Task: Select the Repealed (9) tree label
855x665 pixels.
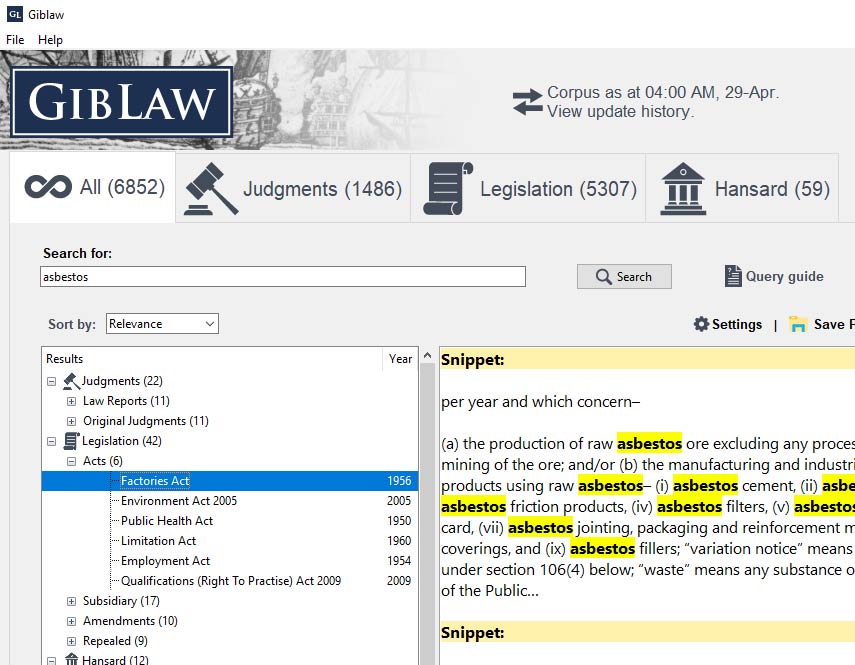Action: click(x=115, y=641)
